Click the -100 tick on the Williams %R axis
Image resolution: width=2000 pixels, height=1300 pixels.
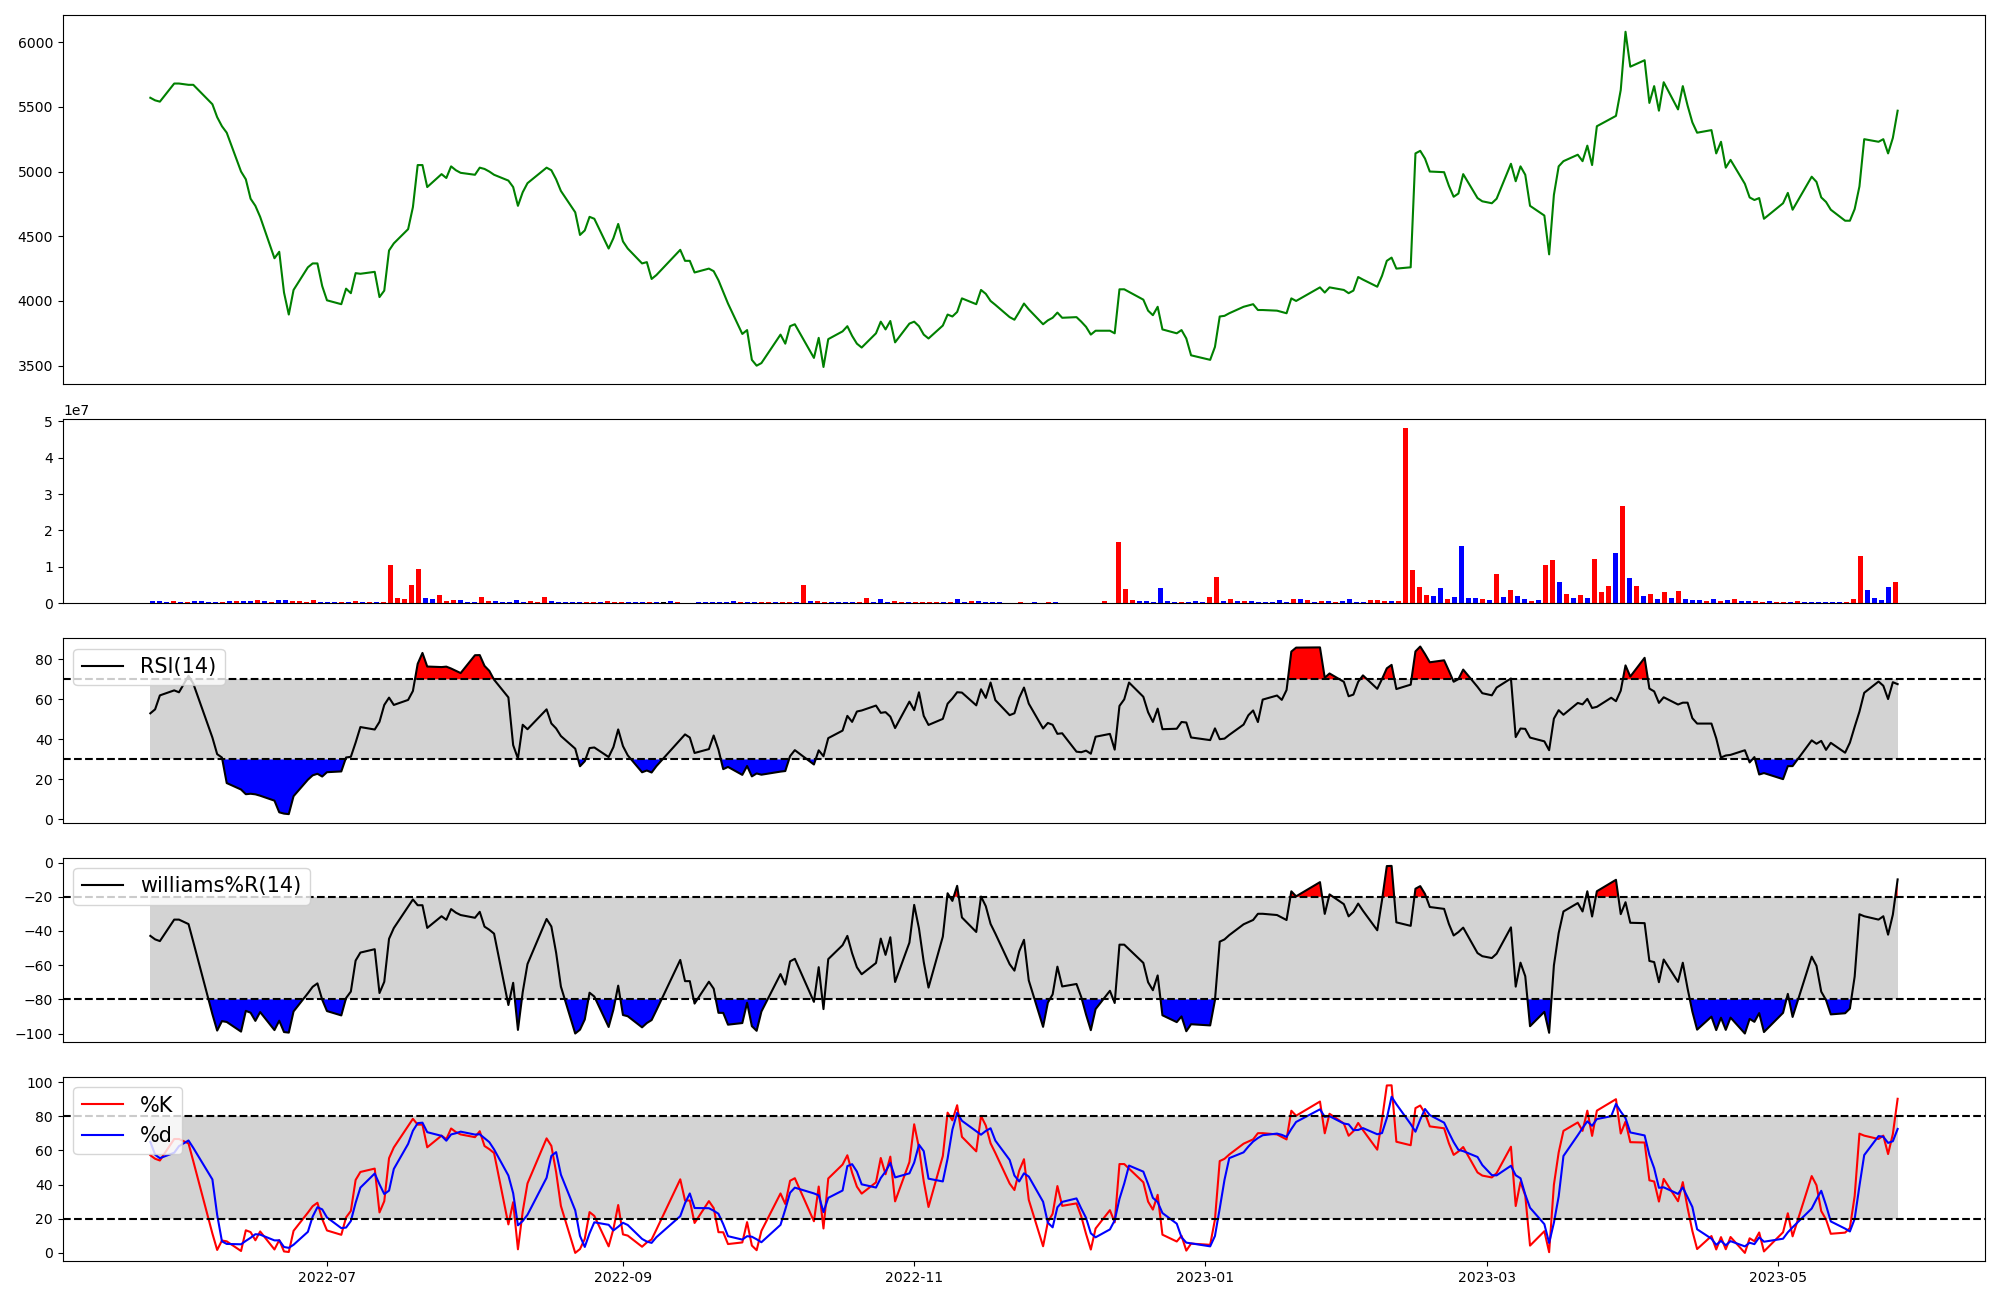(36, 1034)
